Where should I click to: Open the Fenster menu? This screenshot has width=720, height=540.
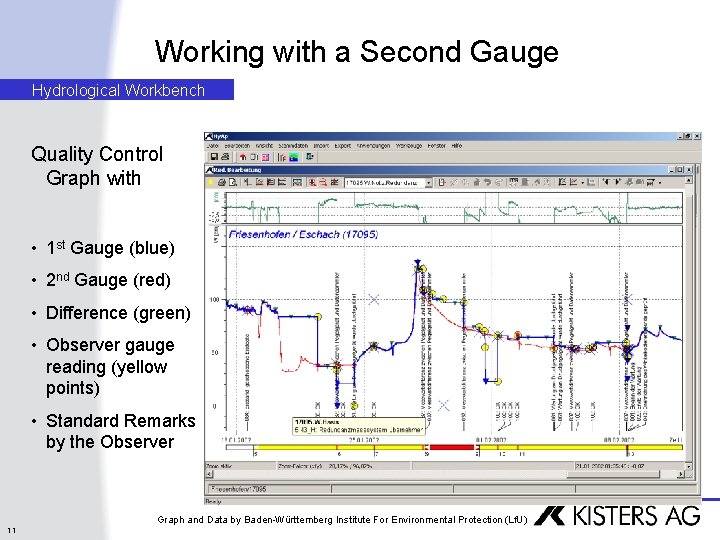pos(437,146)
